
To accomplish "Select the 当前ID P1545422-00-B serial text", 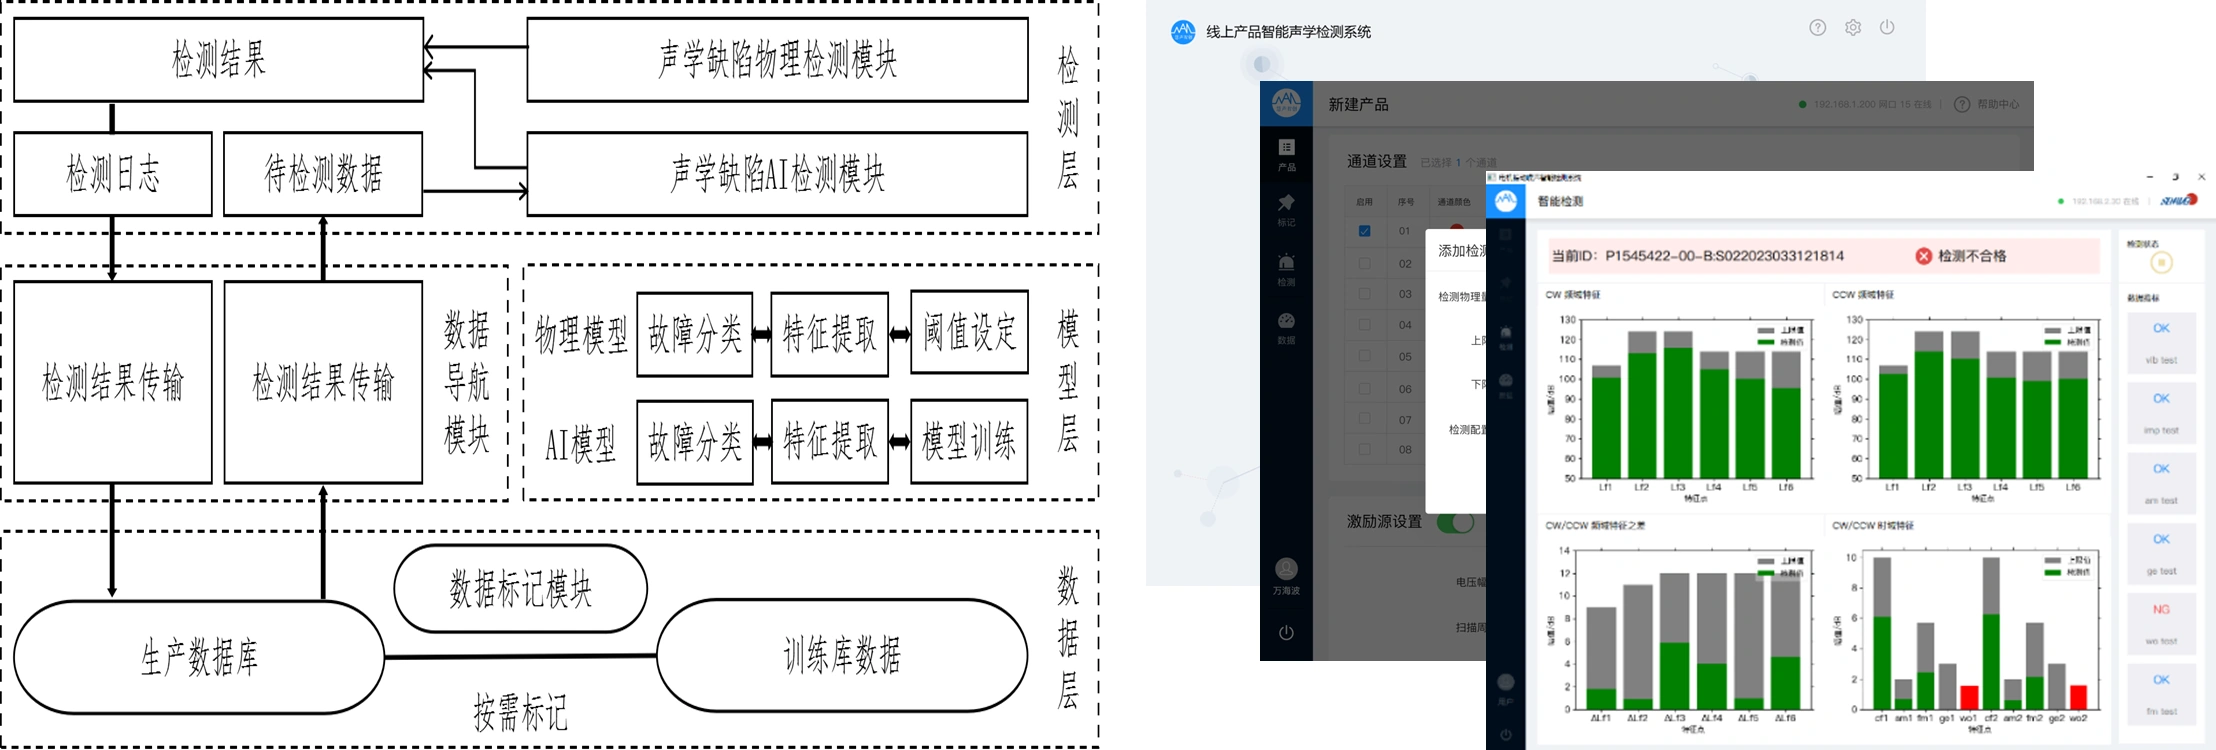I will (x=1697, y=256).
